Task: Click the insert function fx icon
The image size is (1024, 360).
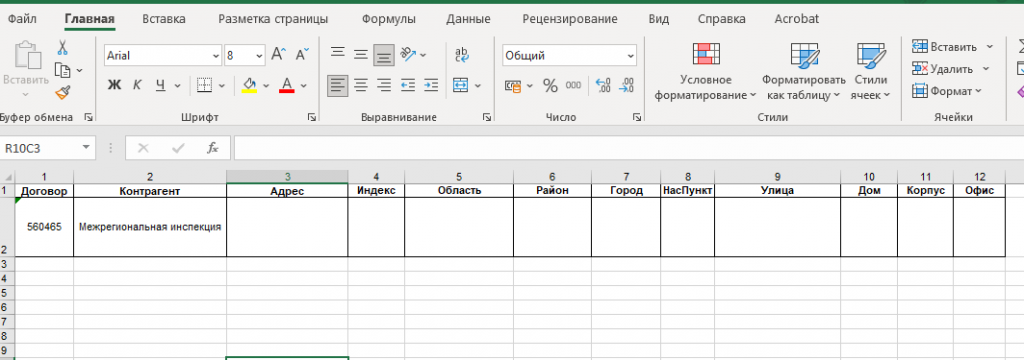Action: coord(212,148)
